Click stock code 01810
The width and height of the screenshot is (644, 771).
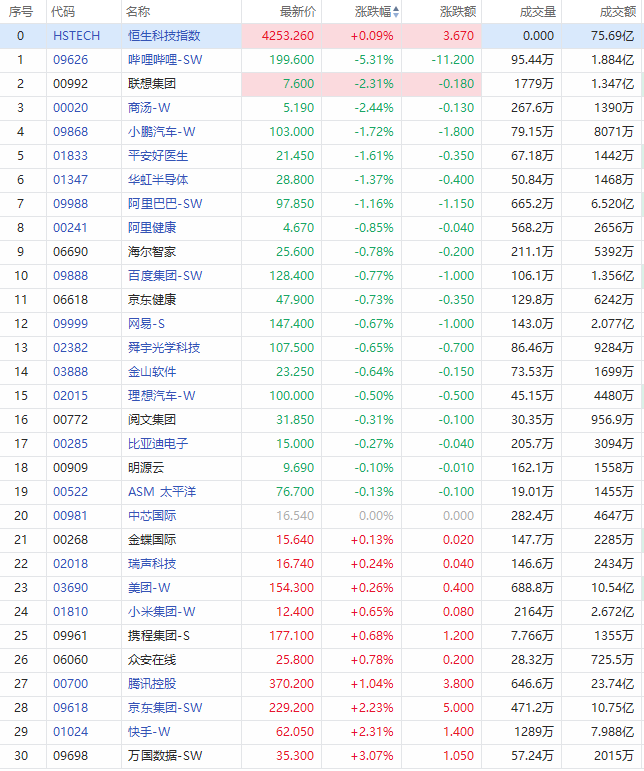point(71,612)
